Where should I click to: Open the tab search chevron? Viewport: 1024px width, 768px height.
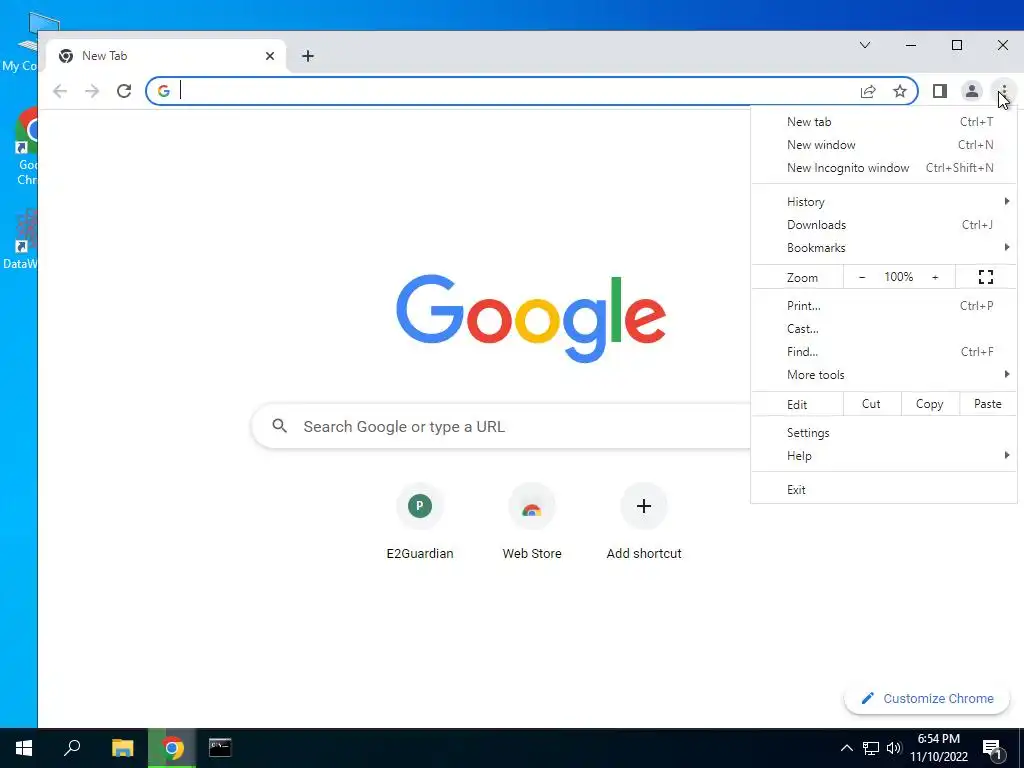pos(865,45)
